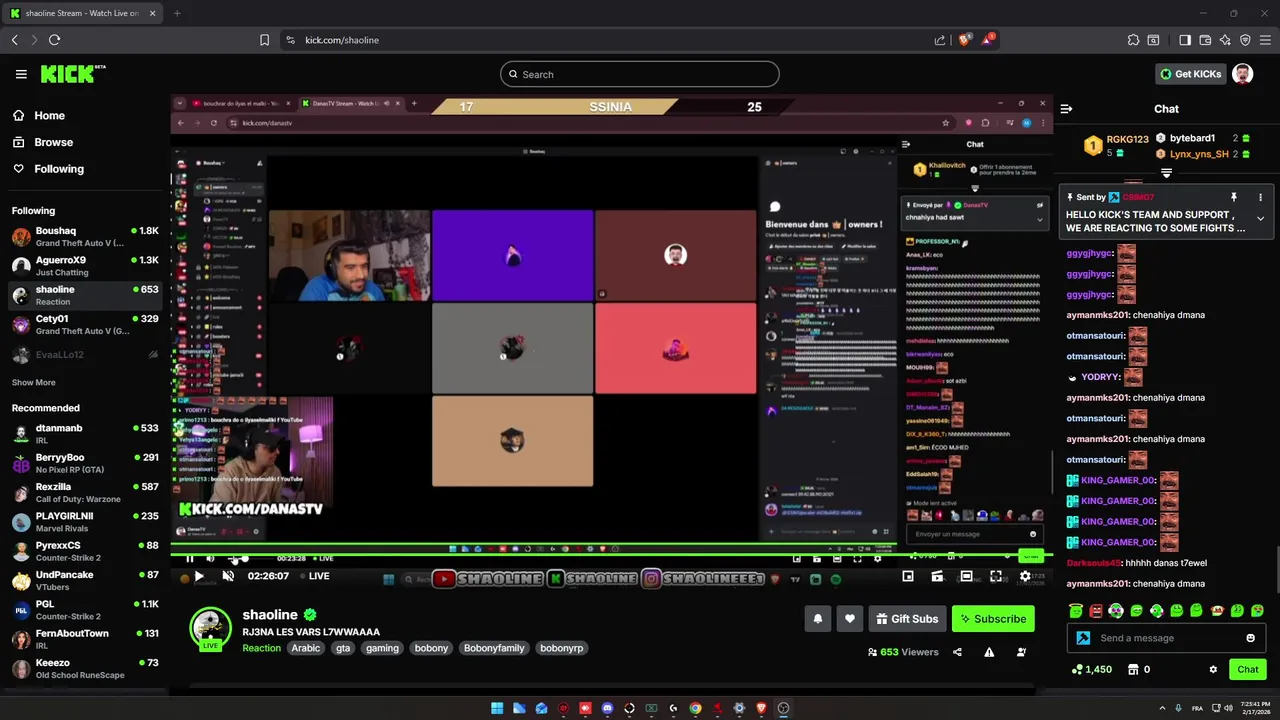Open player settings gear
Screen dimensions: 1280x720
(1025, 576)
